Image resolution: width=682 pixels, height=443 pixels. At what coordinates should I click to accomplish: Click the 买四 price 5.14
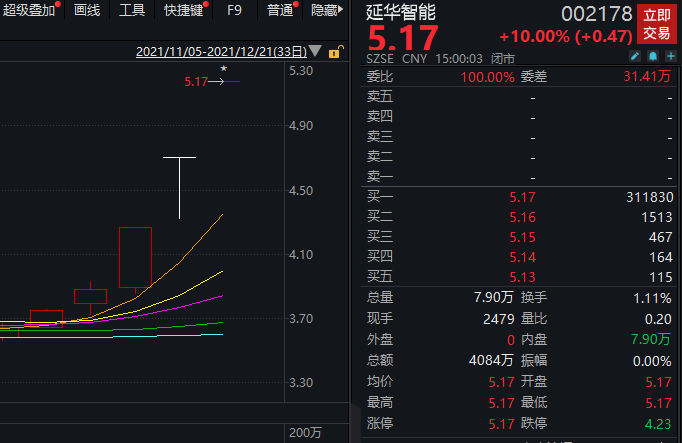click(522, 257)
